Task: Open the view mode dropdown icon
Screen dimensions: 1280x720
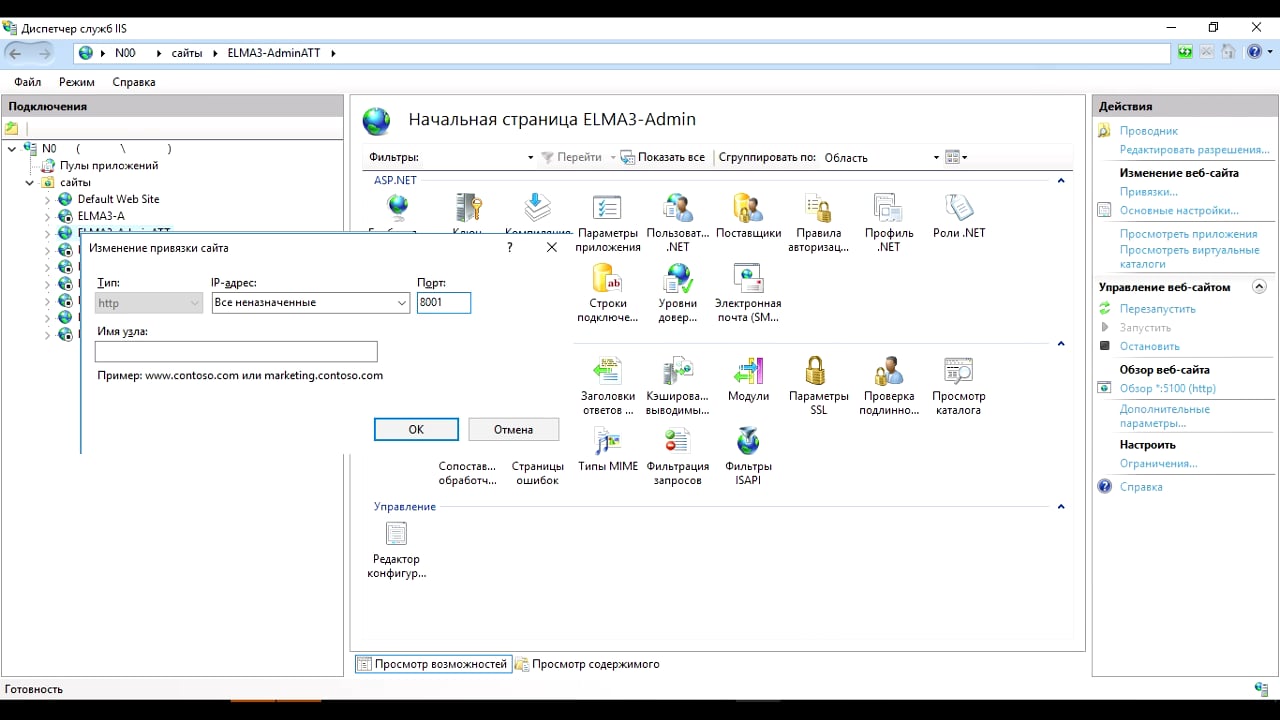Action: pyautogui.click(x=956, y=157)
